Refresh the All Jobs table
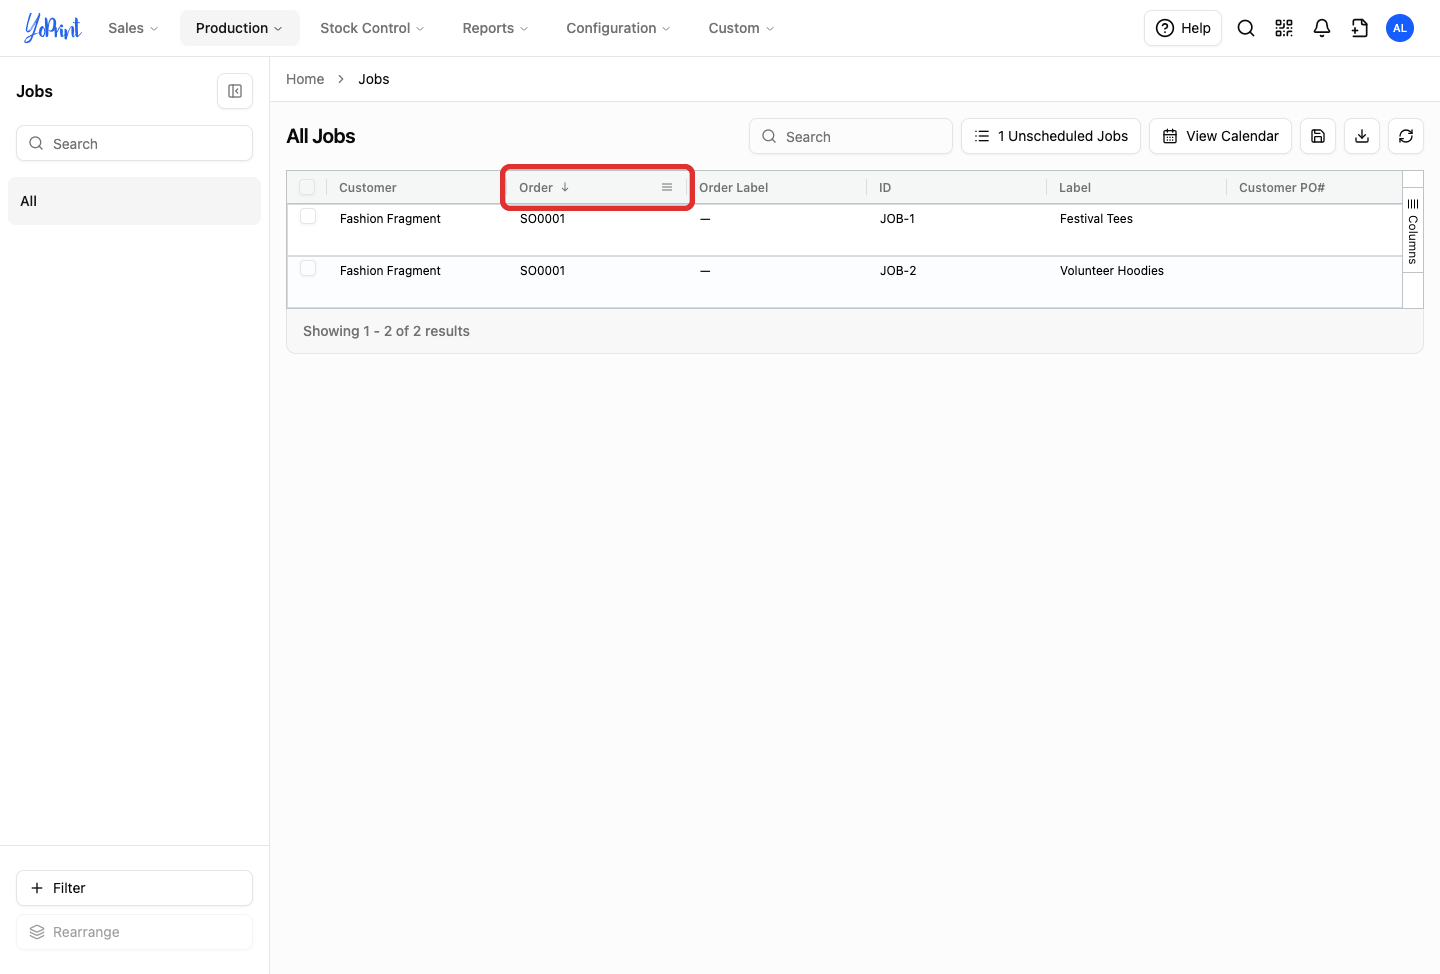The width and height of the screenshot is (1440, 974). [x=1406, y=136]
